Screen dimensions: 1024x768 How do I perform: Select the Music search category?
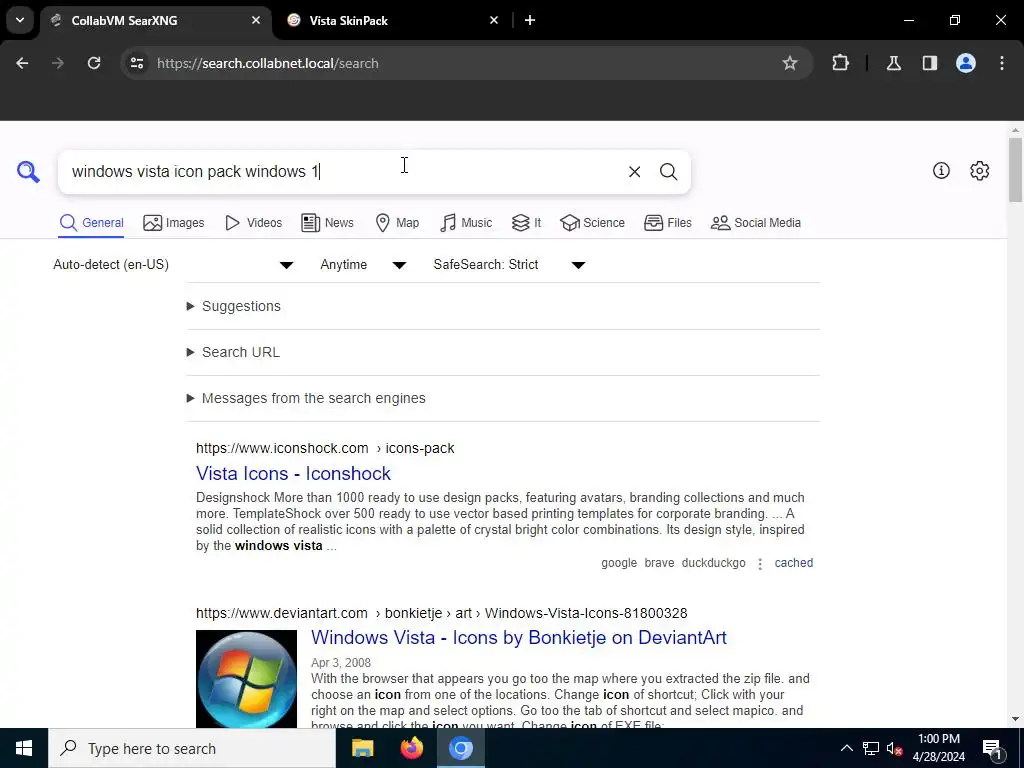tap(466, 223)
